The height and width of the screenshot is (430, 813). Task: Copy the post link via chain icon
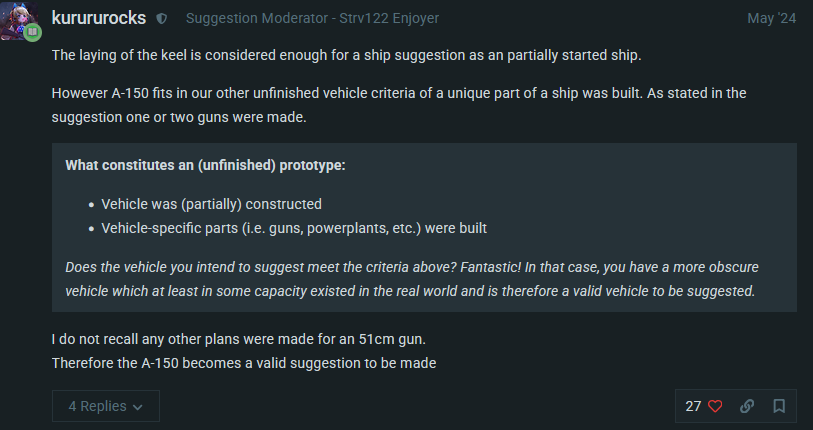tap(747, 406)
